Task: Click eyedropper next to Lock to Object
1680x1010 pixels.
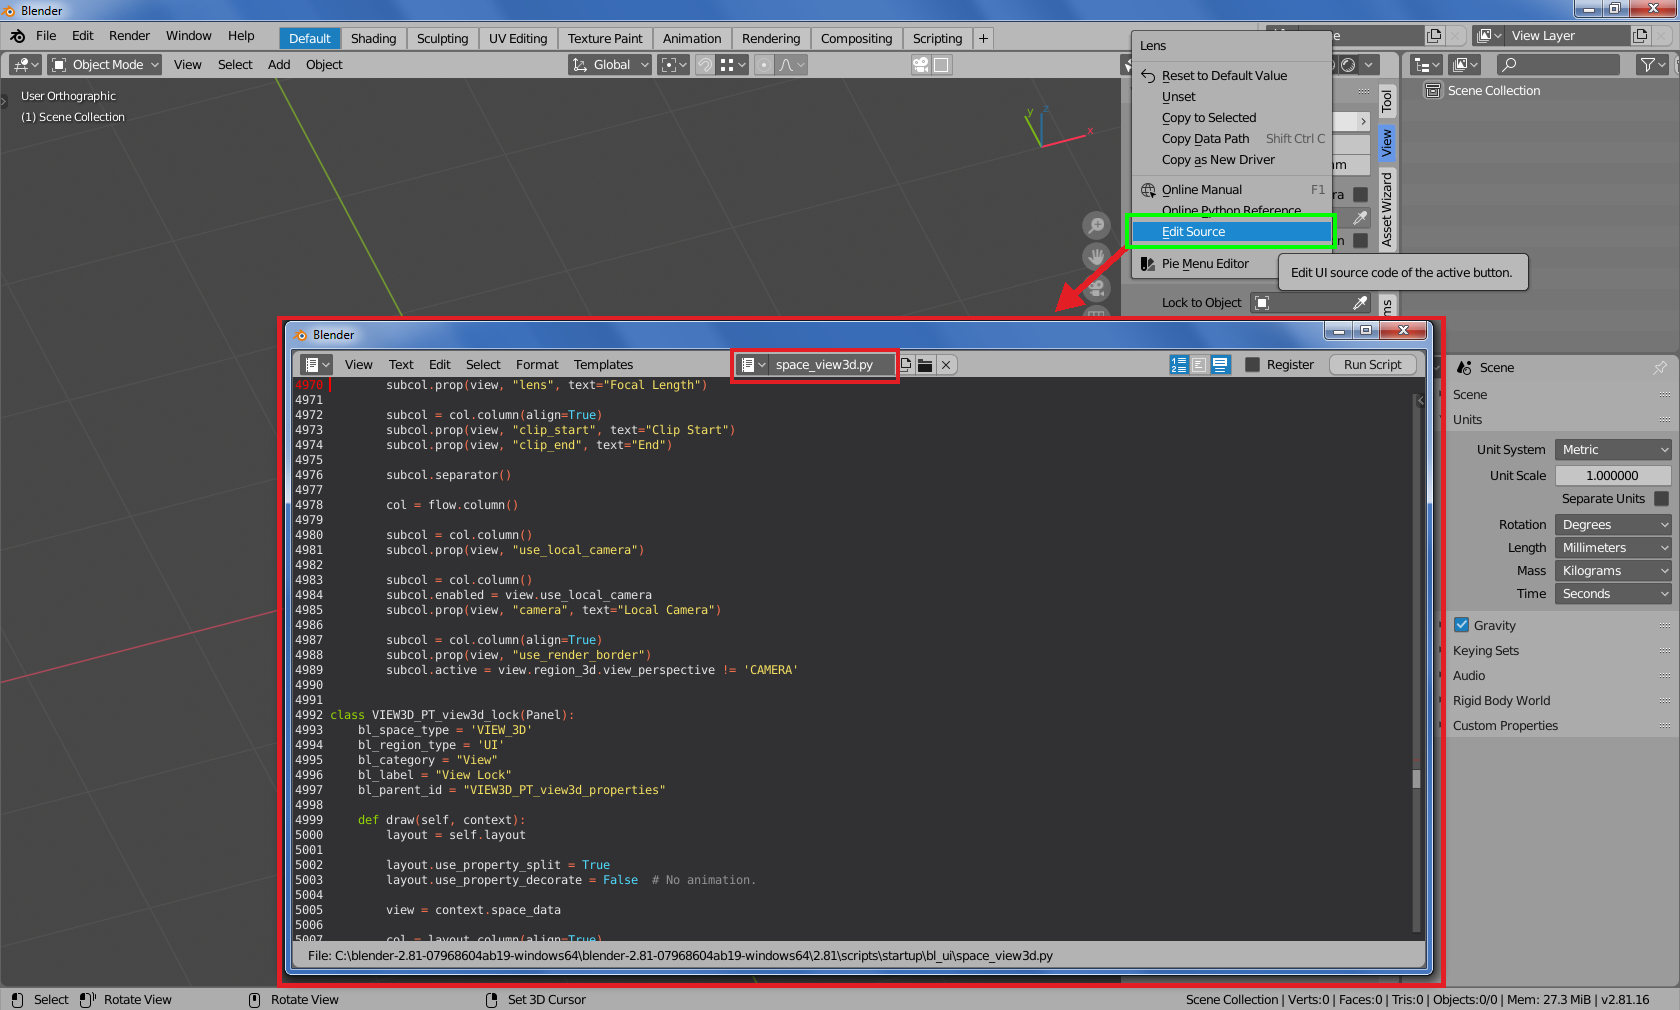Action: pos(1360,303)
